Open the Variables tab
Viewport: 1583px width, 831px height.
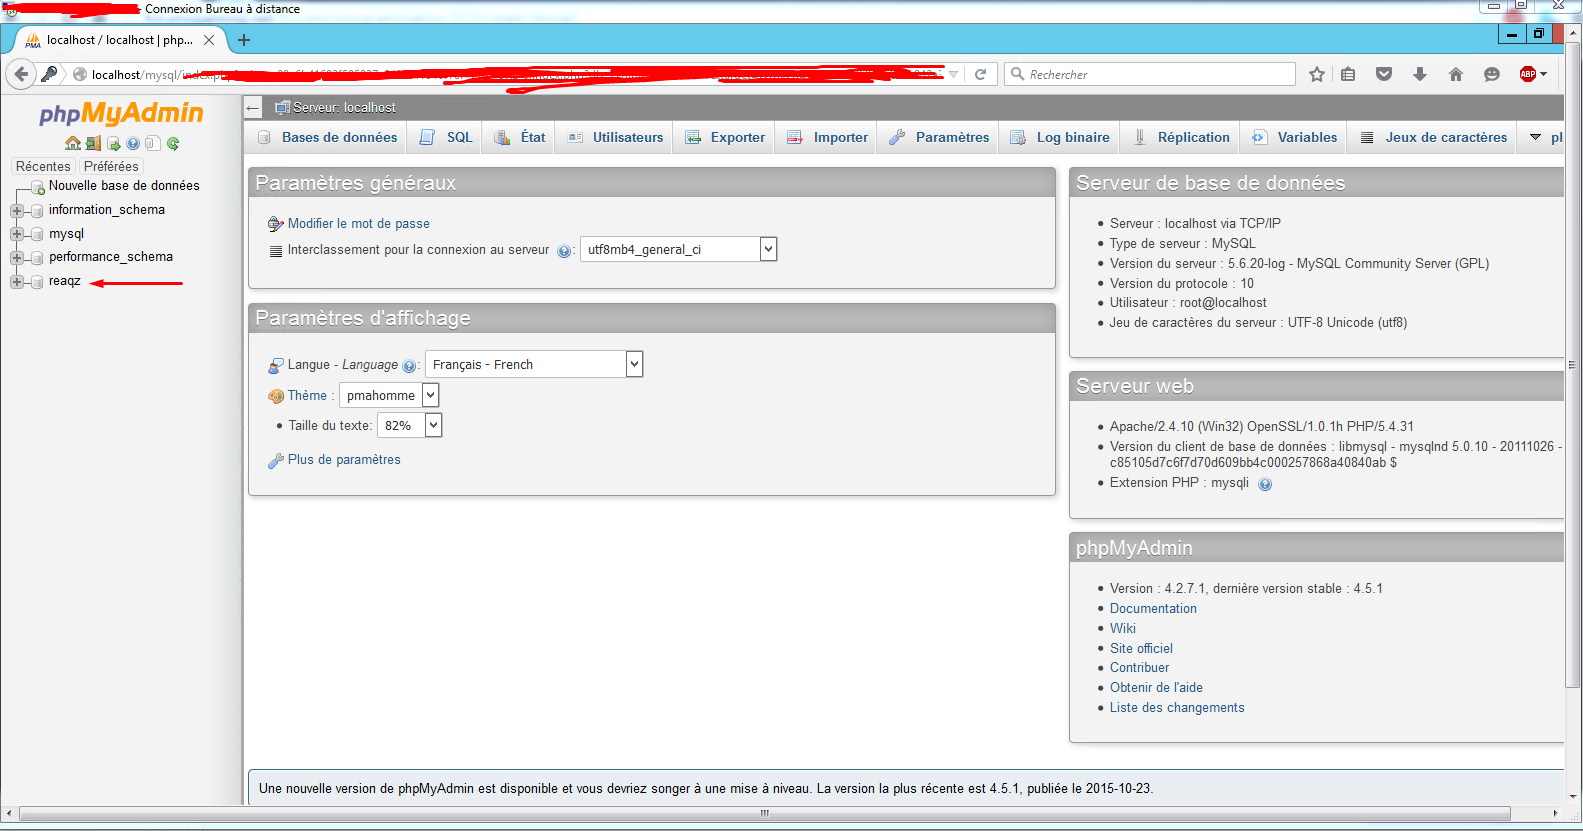tap(1294, 137)
